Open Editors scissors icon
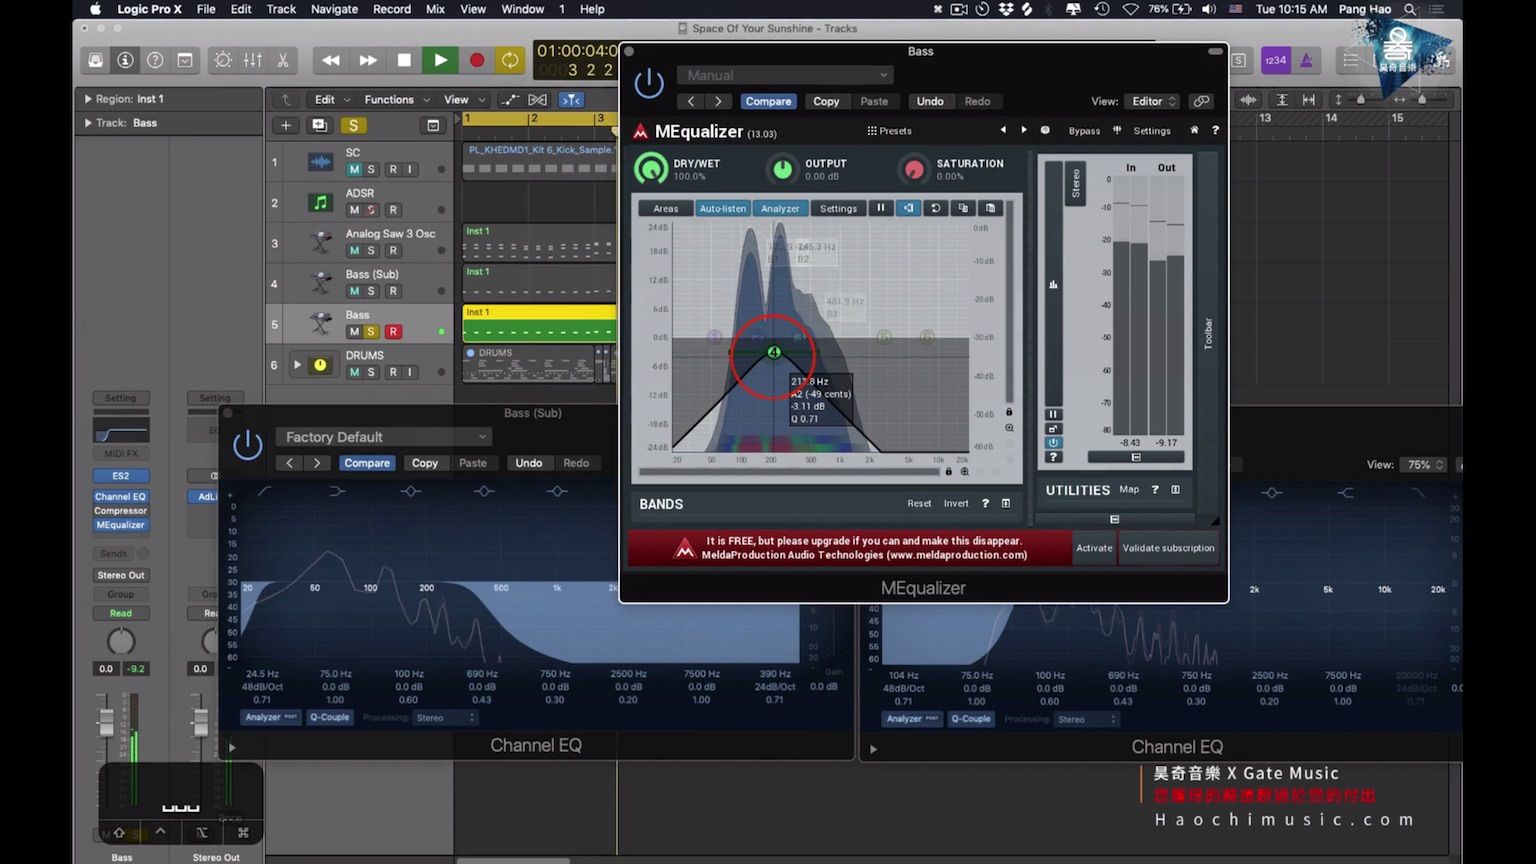The height and width of the screenshot is (864, 1536). [x=283, y=60]
